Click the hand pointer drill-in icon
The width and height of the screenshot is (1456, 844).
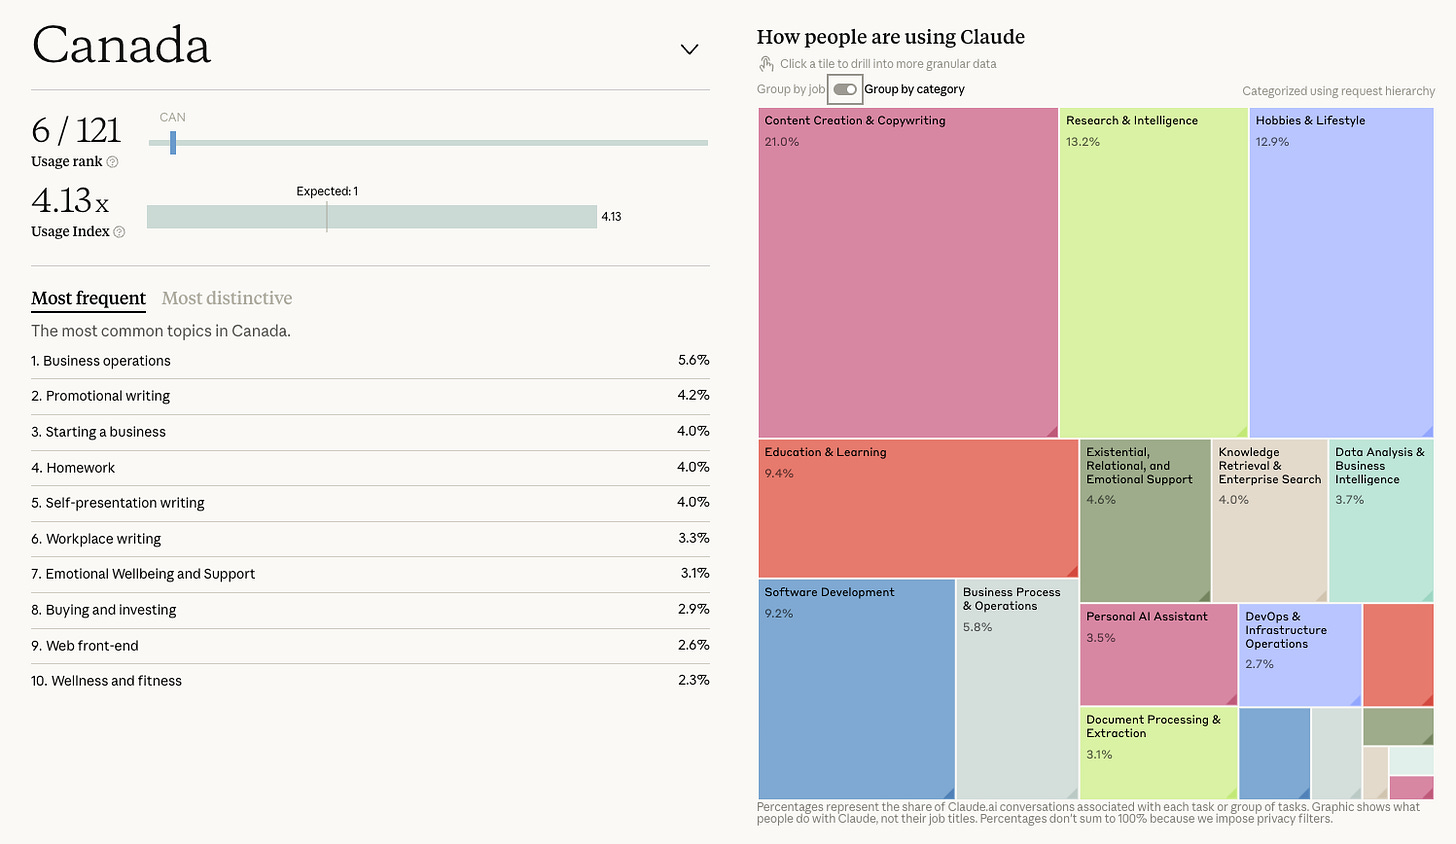pyautogui.click(x=766, y=64)
